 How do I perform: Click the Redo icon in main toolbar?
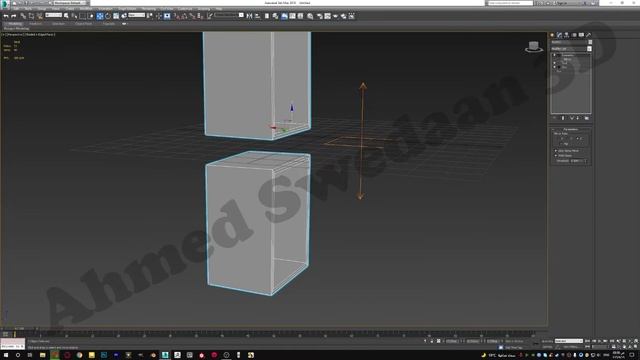14,16
